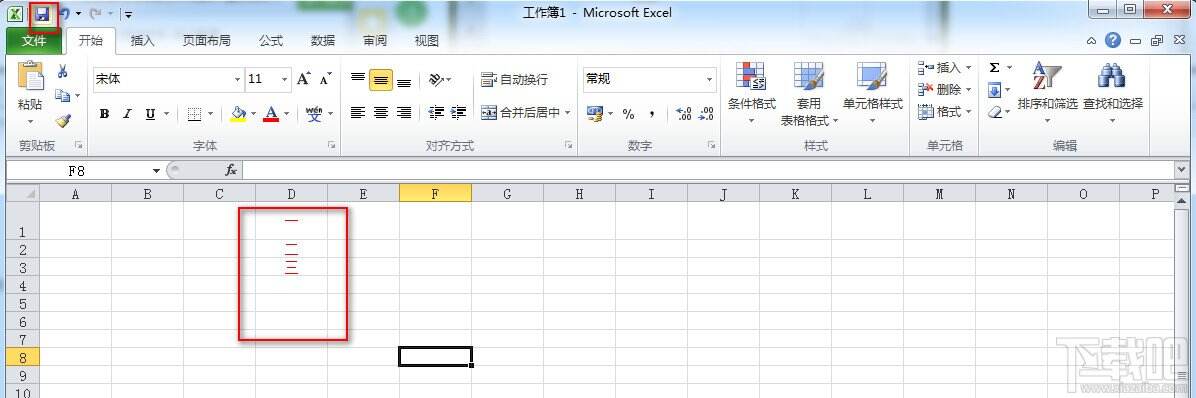Switch to the 数据 tab
1196x398 pixels.
(323, 41)
